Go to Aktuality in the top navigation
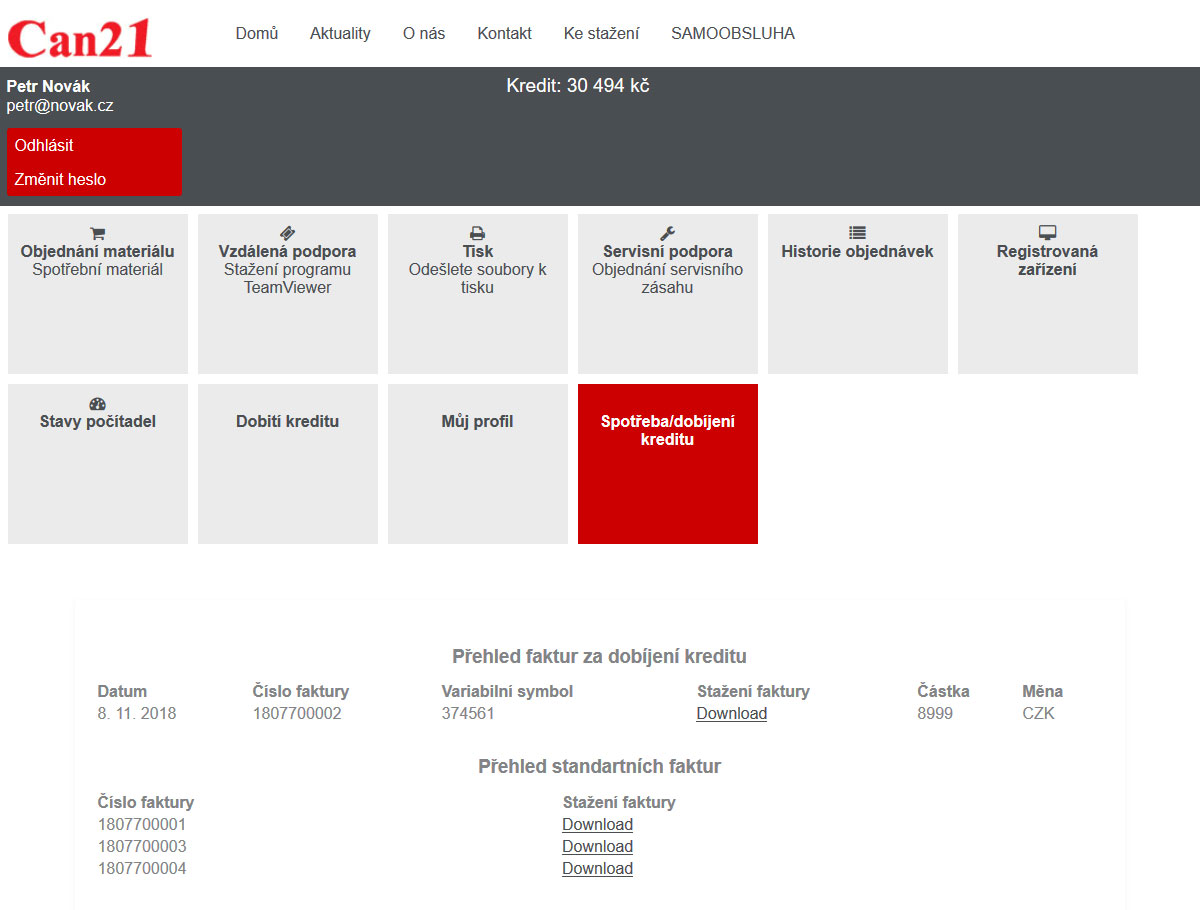This screenshot has width=1200, height=910. (x=340, y=33)
